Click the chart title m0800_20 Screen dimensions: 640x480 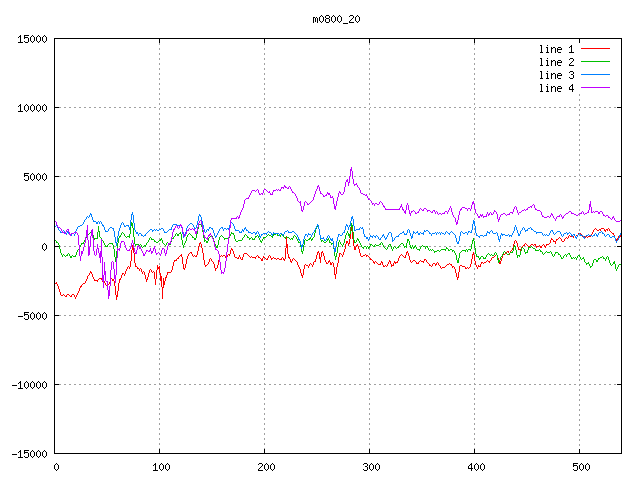click(x=336, y=19)
